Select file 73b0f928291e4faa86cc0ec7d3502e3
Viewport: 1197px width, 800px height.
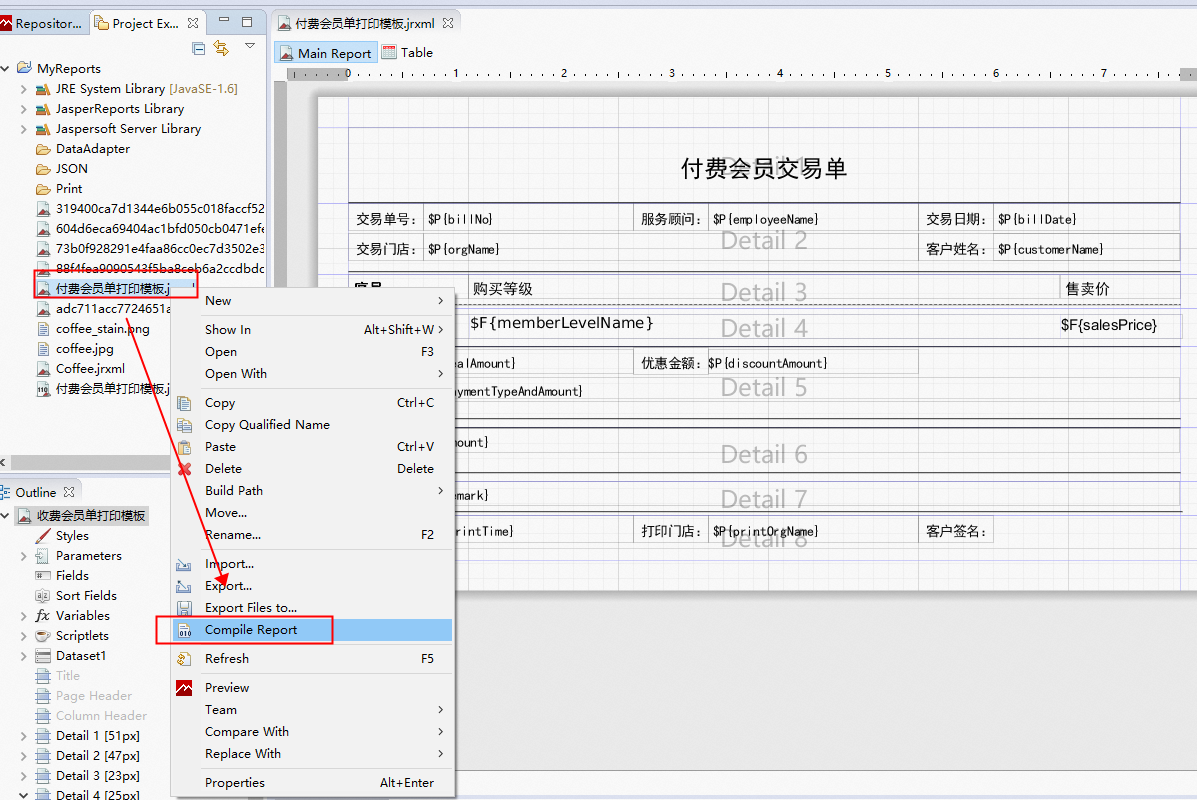coord(150,248)
